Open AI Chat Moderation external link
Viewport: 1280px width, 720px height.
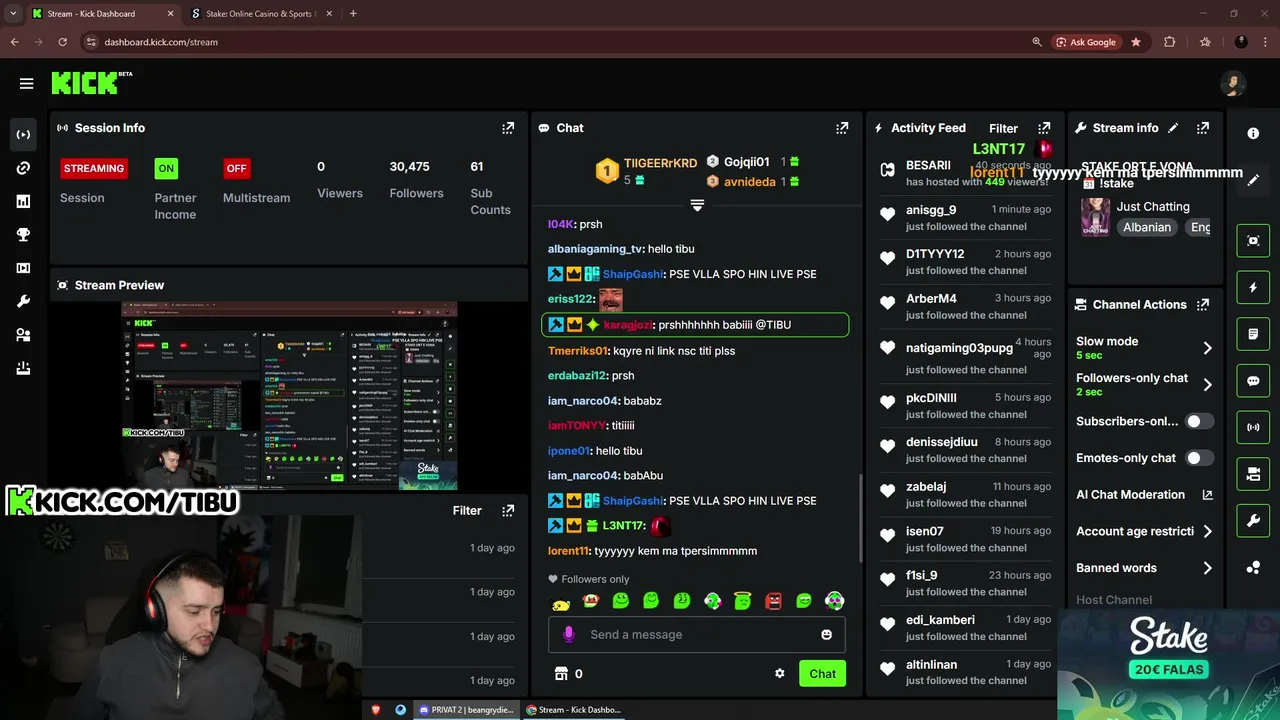point(1207,494)
